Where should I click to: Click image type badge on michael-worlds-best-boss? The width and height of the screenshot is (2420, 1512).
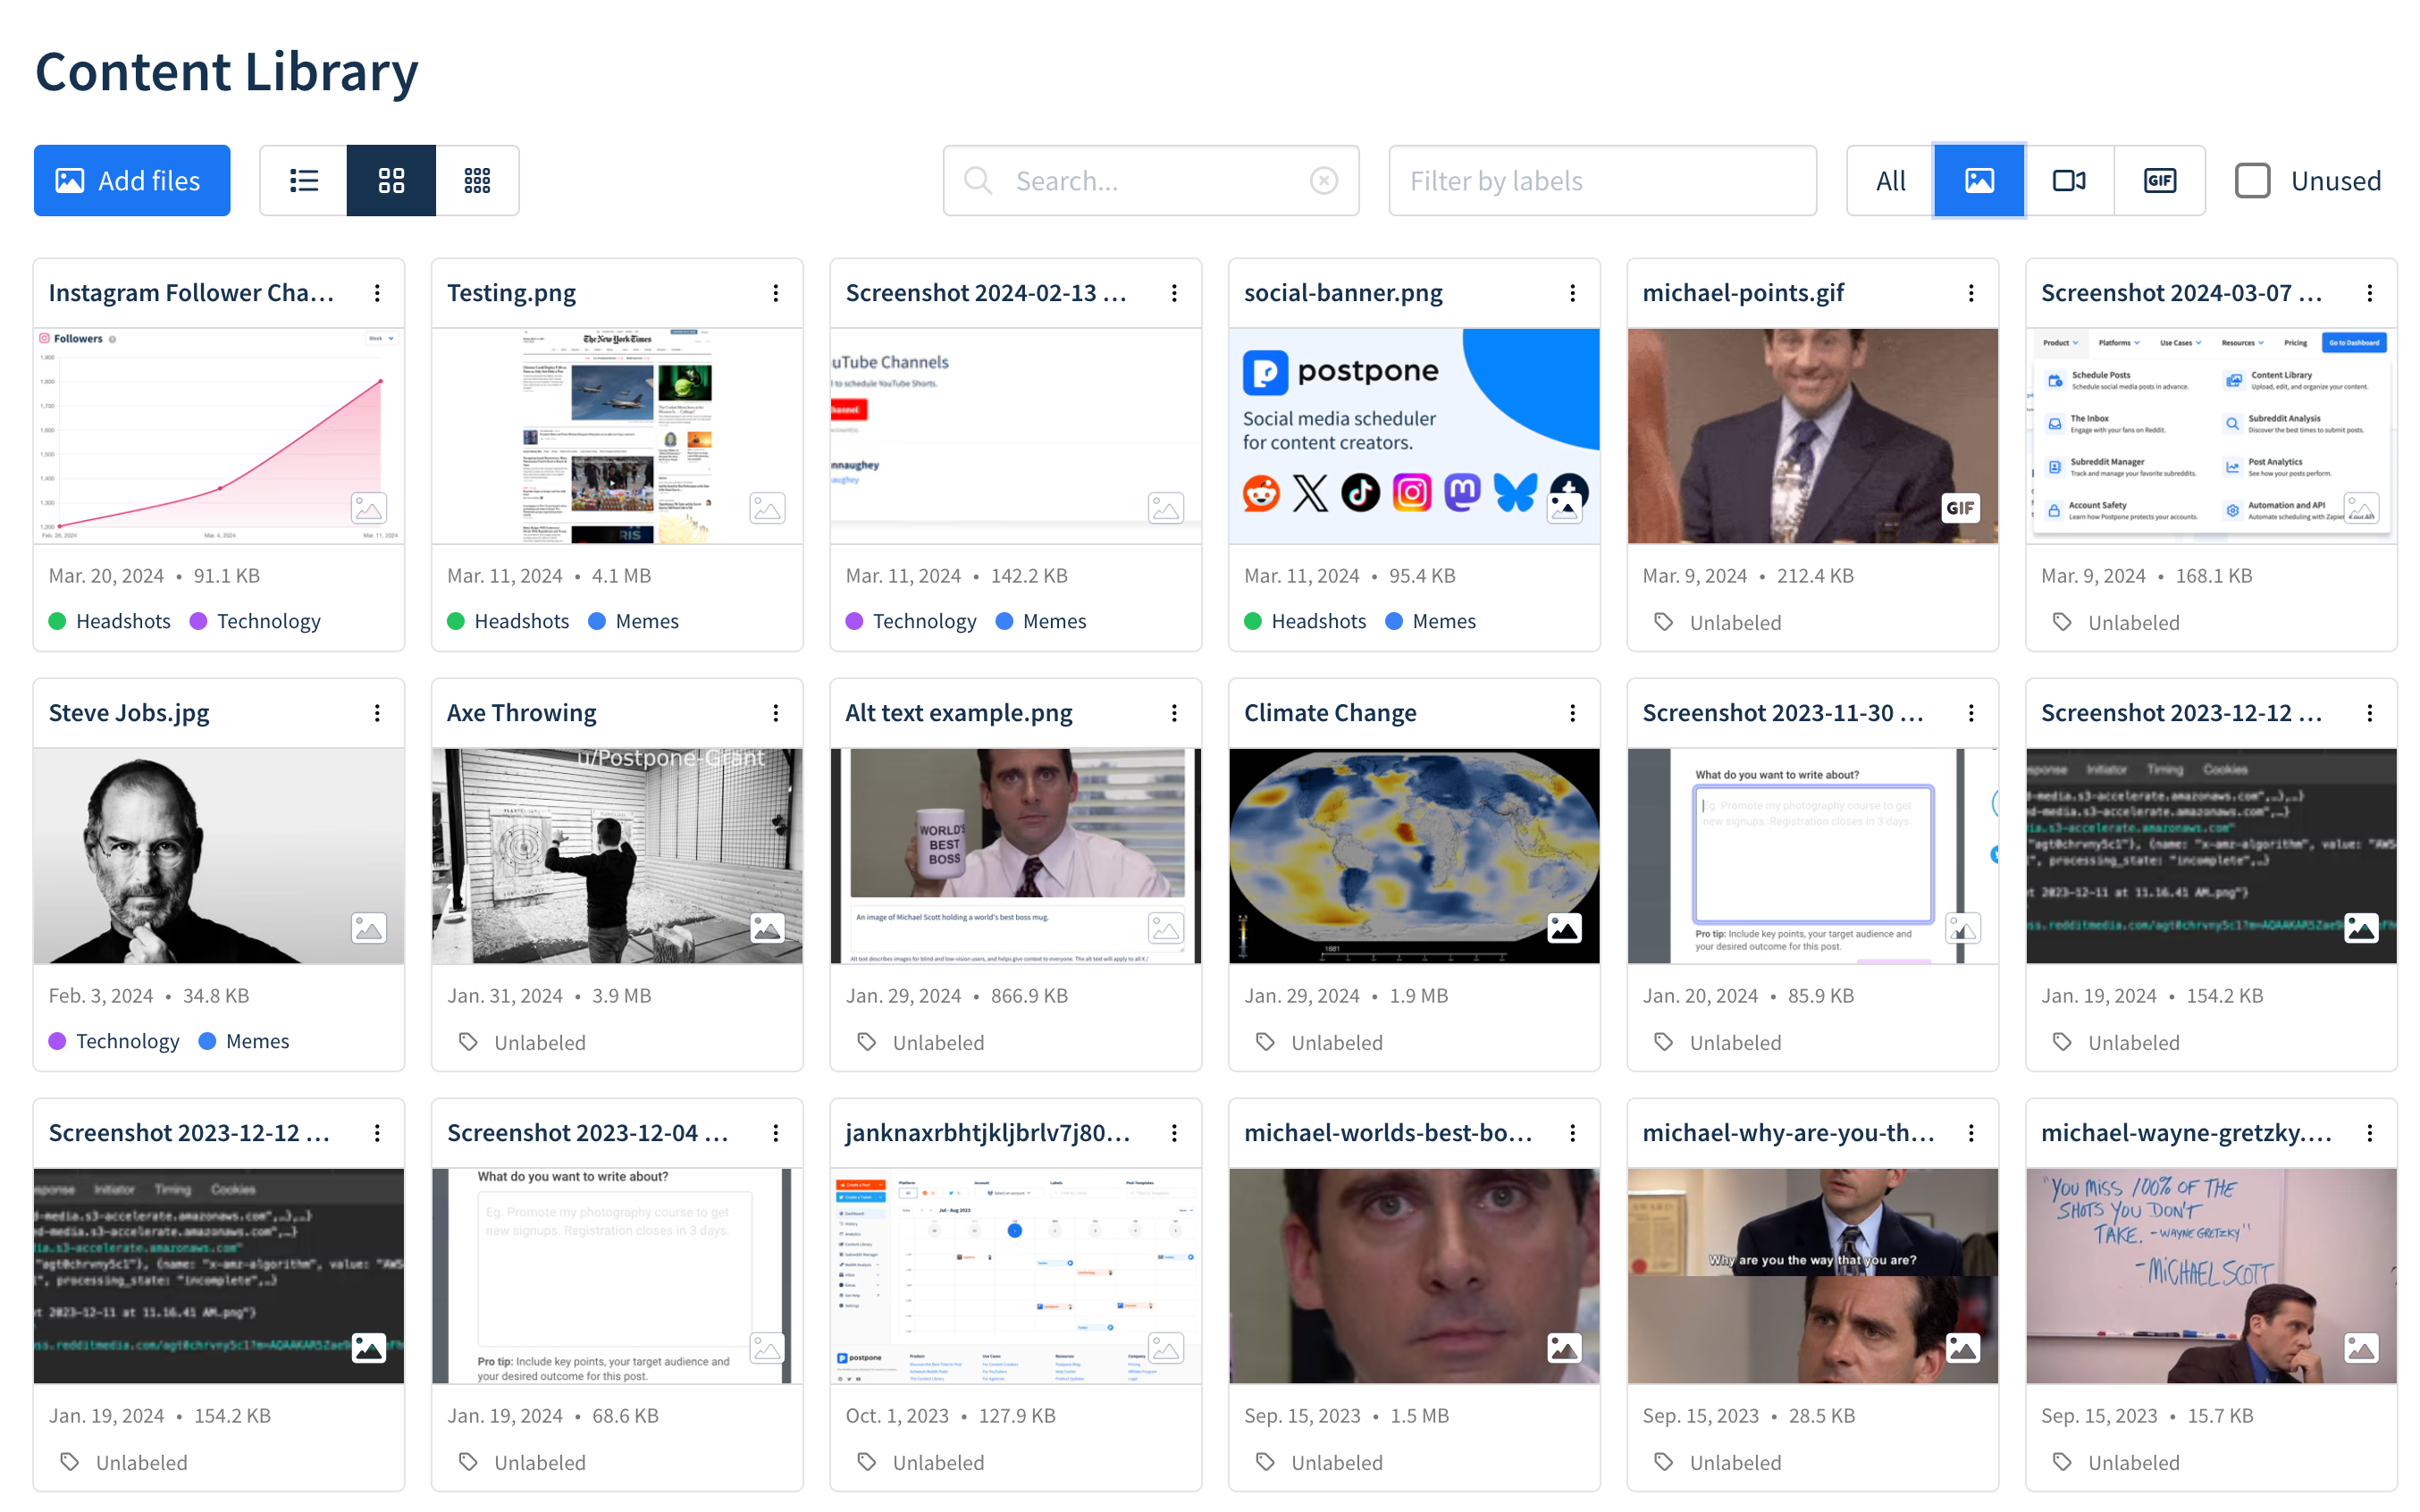coord(1564,1348)
